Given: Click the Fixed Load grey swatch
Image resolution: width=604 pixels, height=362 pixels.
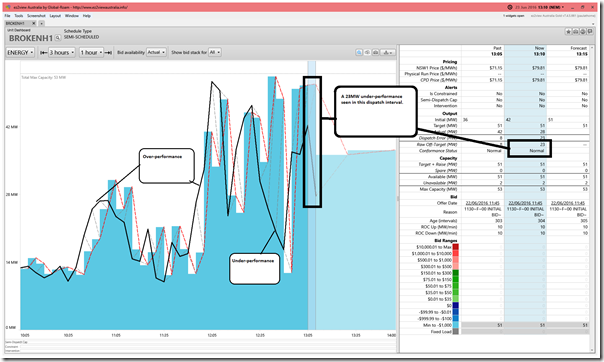Looking at the screenshot, I should [x=456, y=332].
